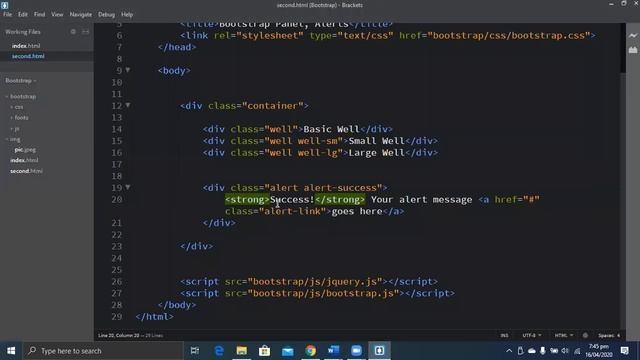Viewport: 640px width, 360px height.
Task: Open the UTF-8 encoding dropdown
Action: point(532,336)
